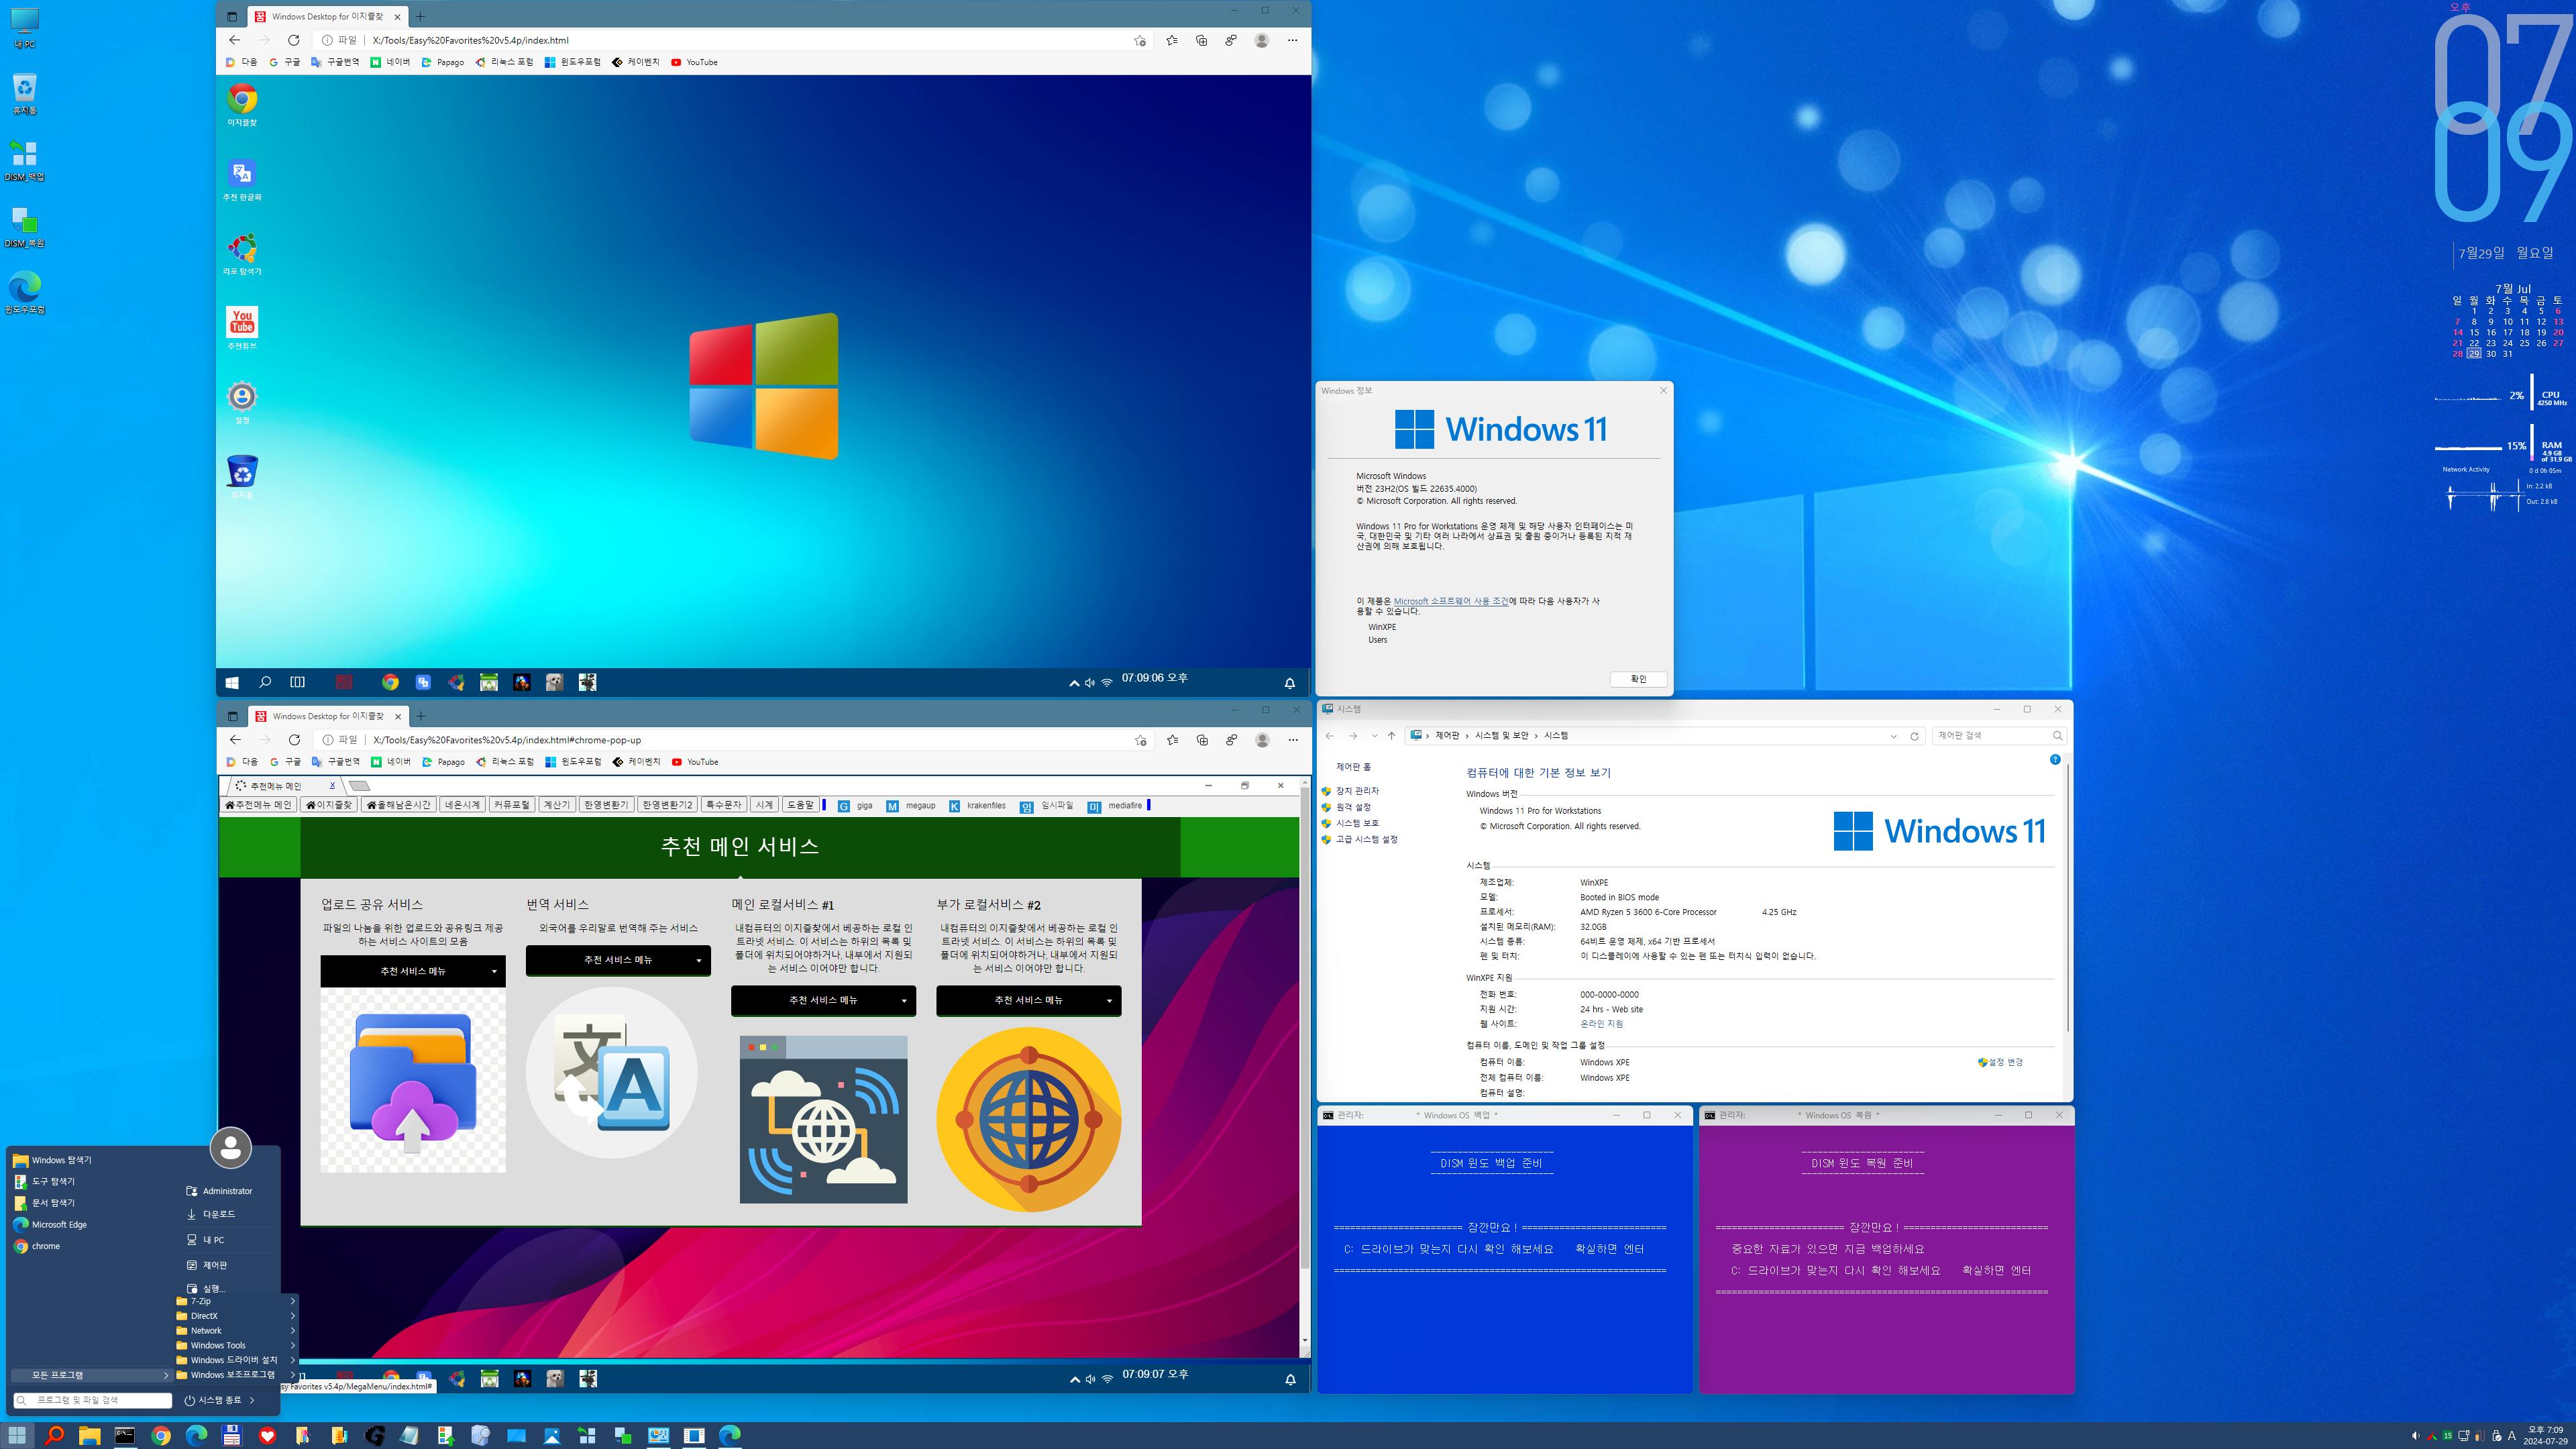Click 확인 in the Windows 정보 dialog
Image resolution: width=2576 pixels, height=1449 pixels.
pos(1638,679)
